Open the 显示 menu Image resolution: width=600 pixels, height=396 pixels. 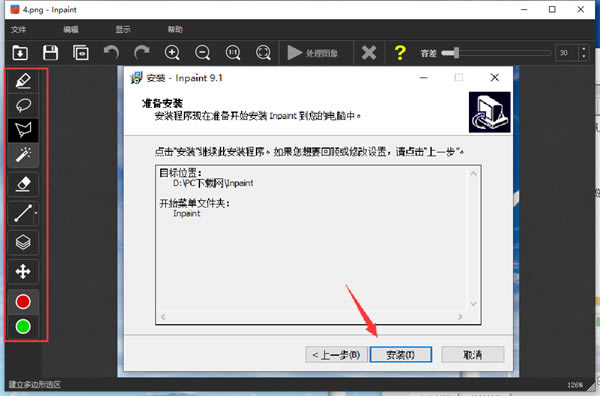click(123, 30)
